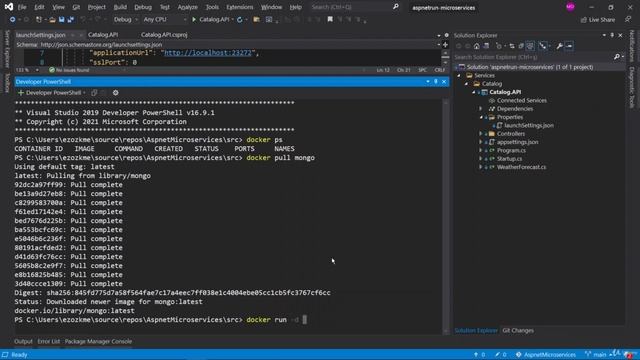Open the Build menu
640x360 pixels.
pos(120,7)
